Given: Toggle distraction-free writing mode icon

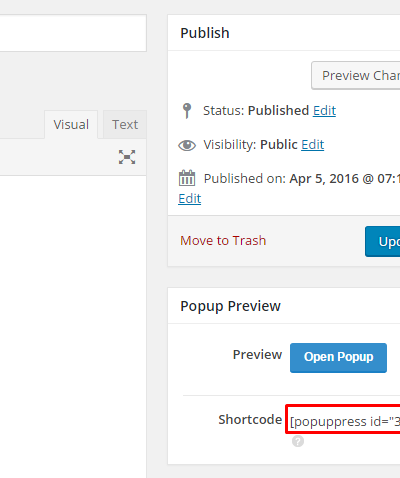Looking at the screenshot, I should point(127,157).
